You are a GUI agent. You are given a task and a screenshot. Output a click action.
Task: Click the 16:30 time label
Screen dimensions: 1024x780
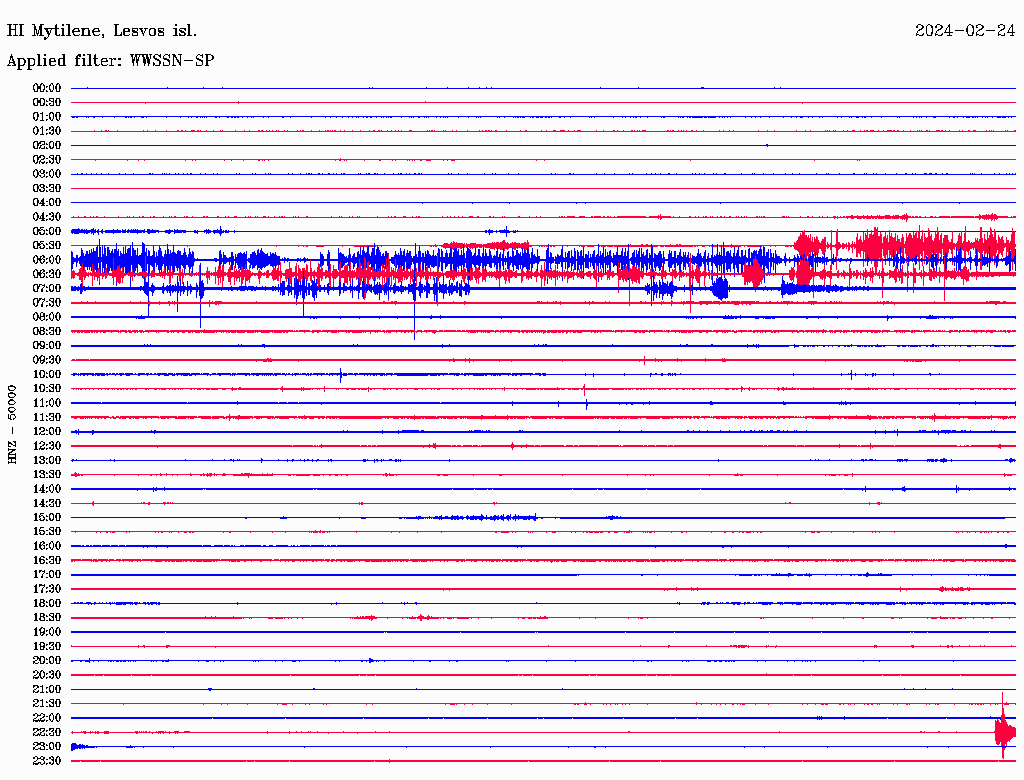click(x=47, y=560)
